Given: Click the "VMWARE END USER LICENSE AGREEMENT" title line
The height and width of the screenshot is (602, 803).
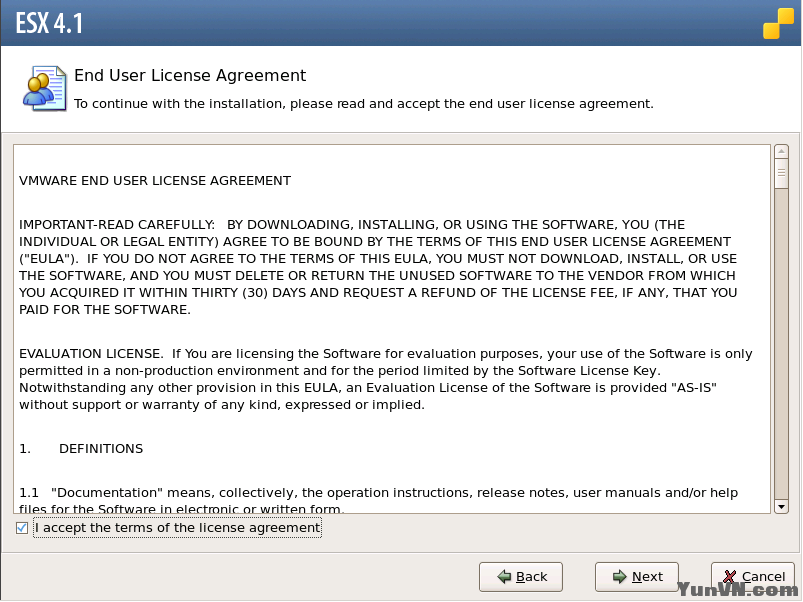Looking at the screenshot, I should (x=155, y=181).
